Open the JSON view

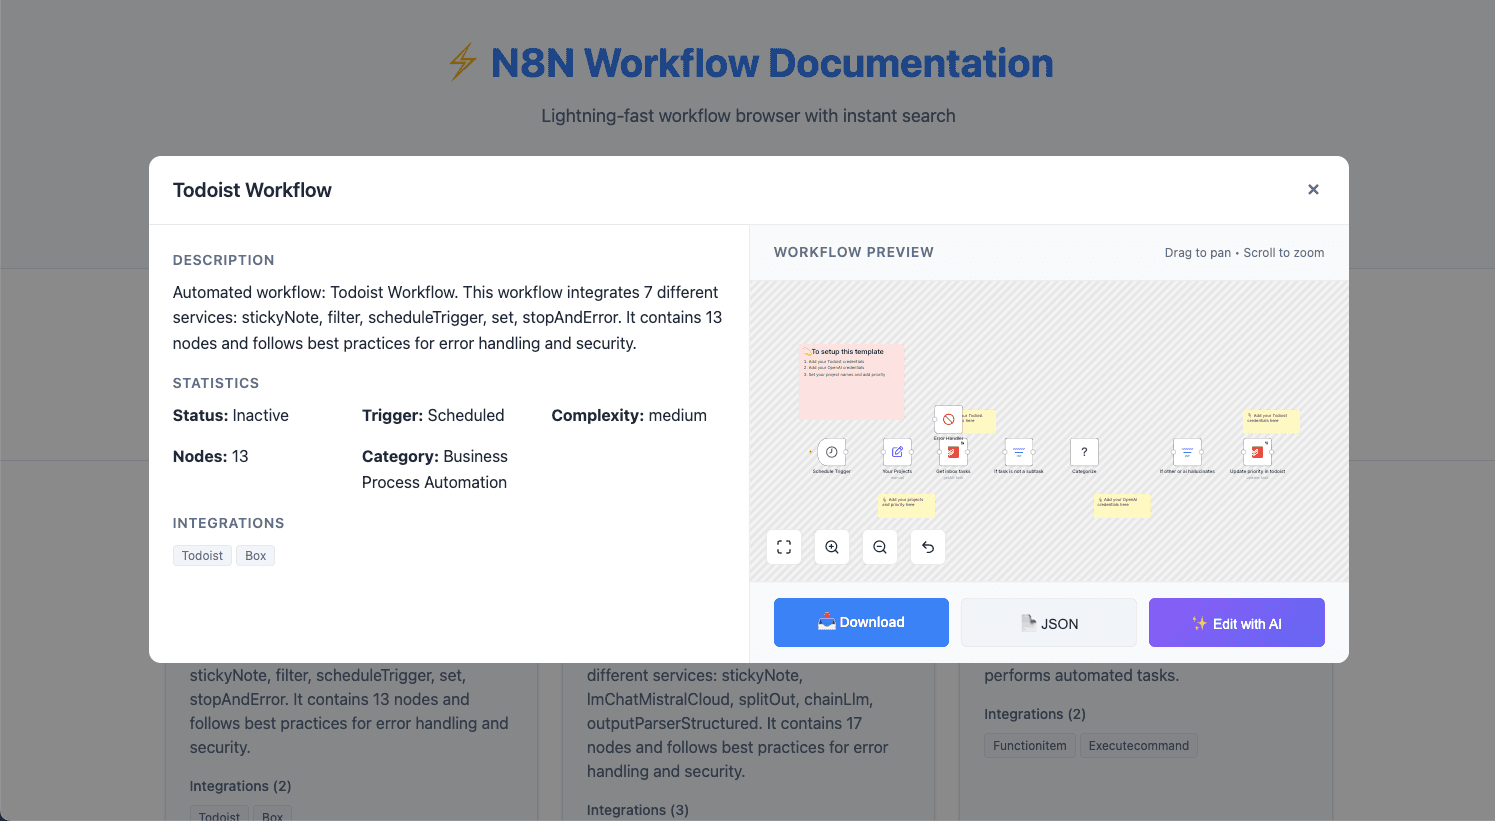1049,622
